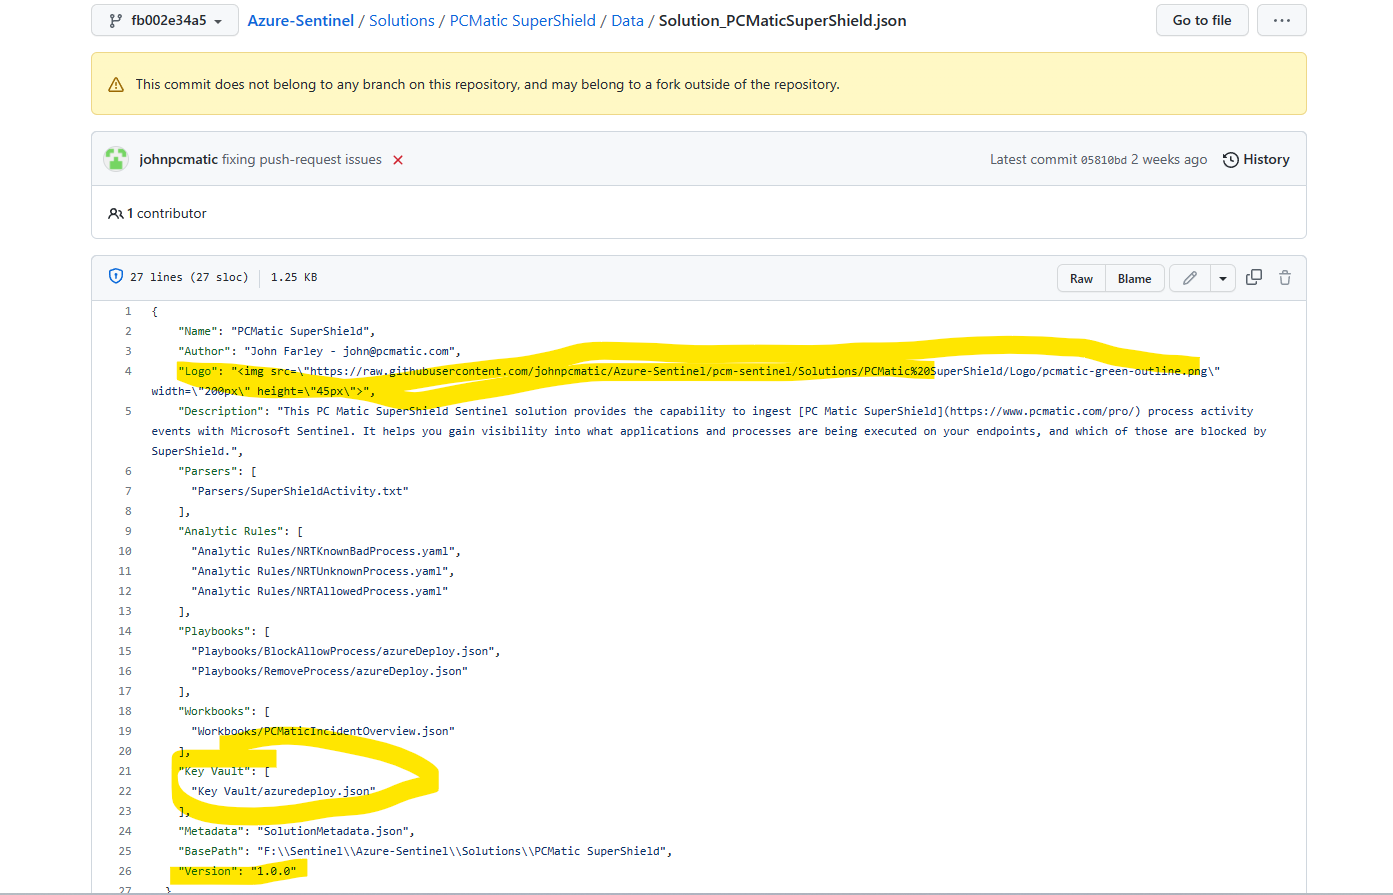Click the "BasePath" code line

(425, 851)
